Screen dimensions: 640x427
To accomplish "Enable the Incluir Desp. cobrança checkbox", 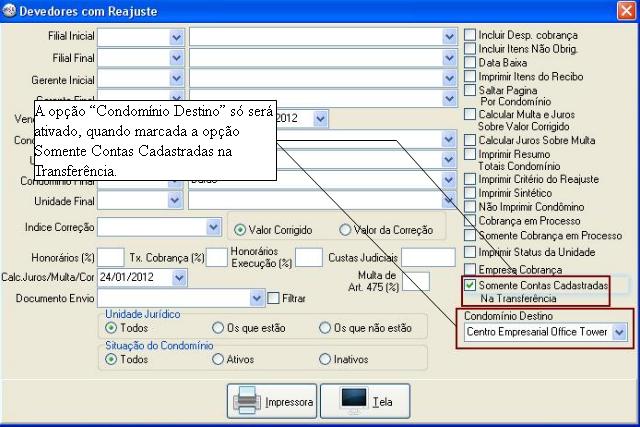I will coord(470,35).
